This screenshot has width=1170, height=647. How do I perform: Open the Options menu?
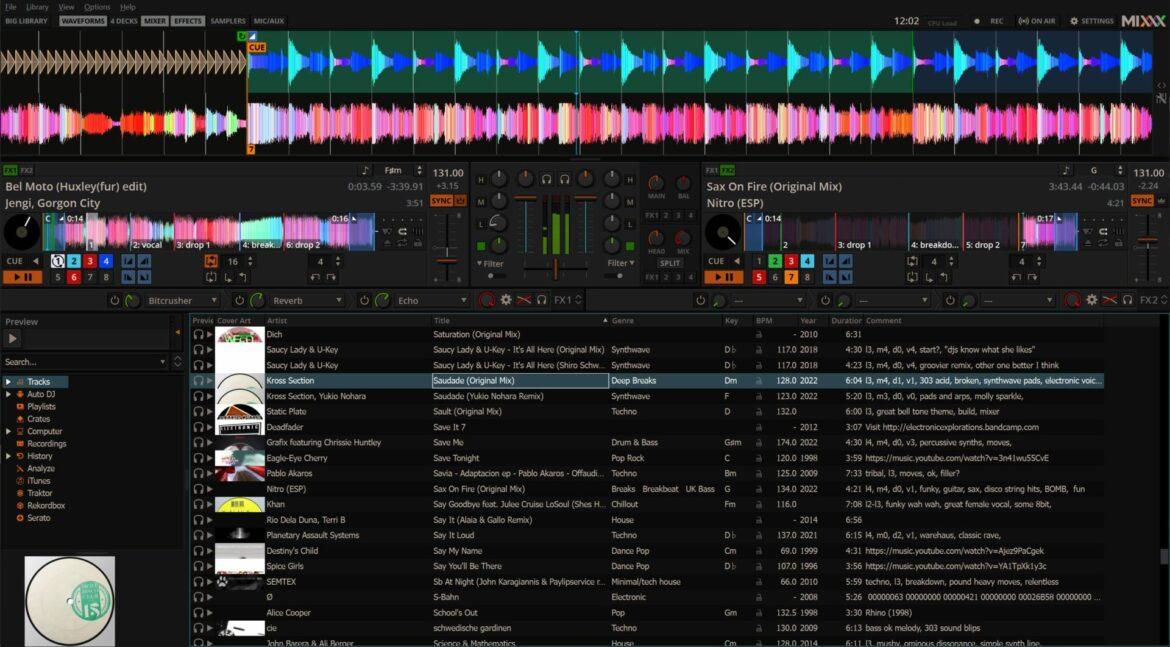[97, 6]
